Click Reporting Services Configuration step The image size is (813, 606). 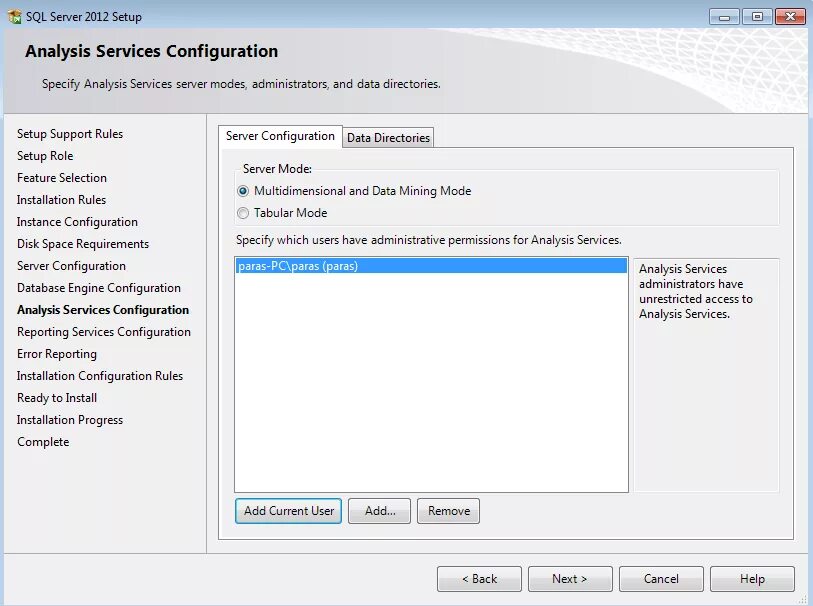click(104, 332)
